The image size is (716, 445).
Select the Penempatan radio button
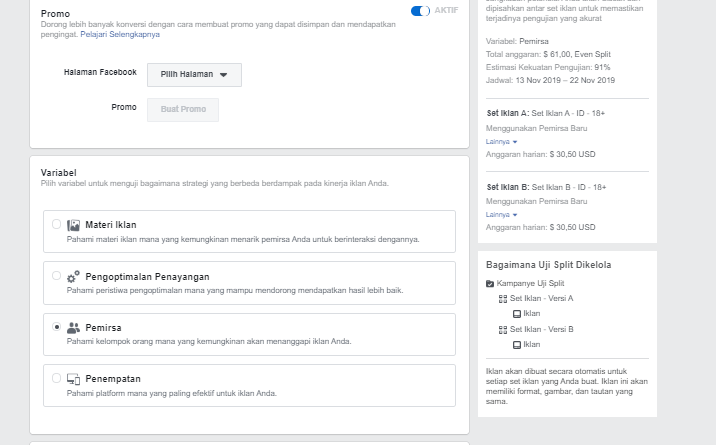pos(56,378)
